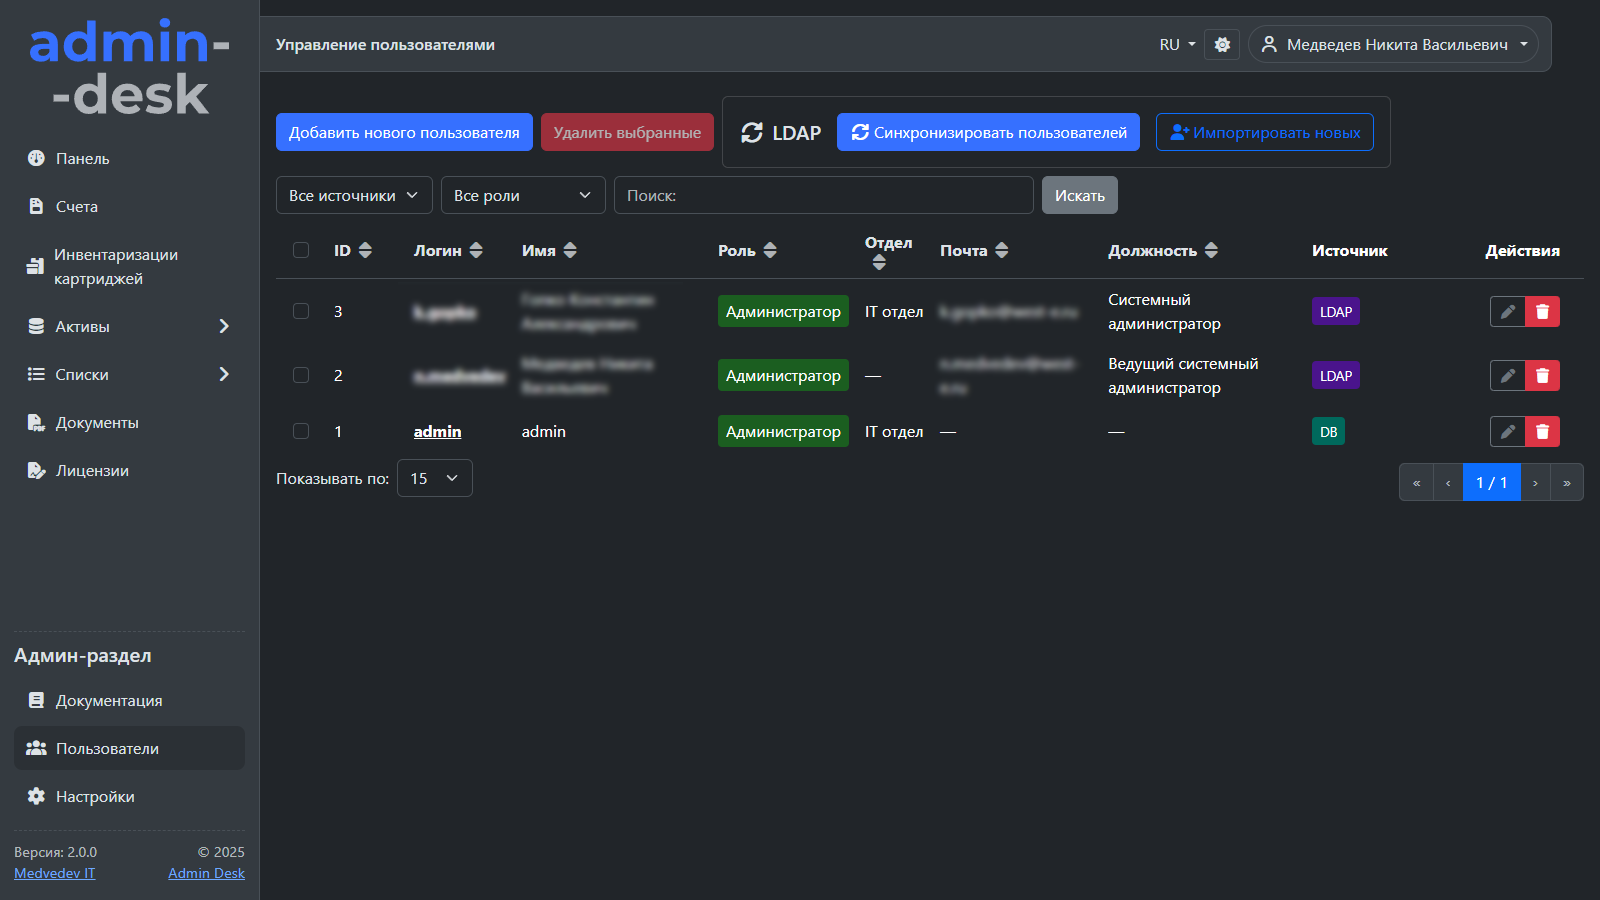The width and height of the screenshot is (1600, 900).
Task: Click edit pencil icon for user ID 3
Action: pyautogui.click(x=1507, y=312)
